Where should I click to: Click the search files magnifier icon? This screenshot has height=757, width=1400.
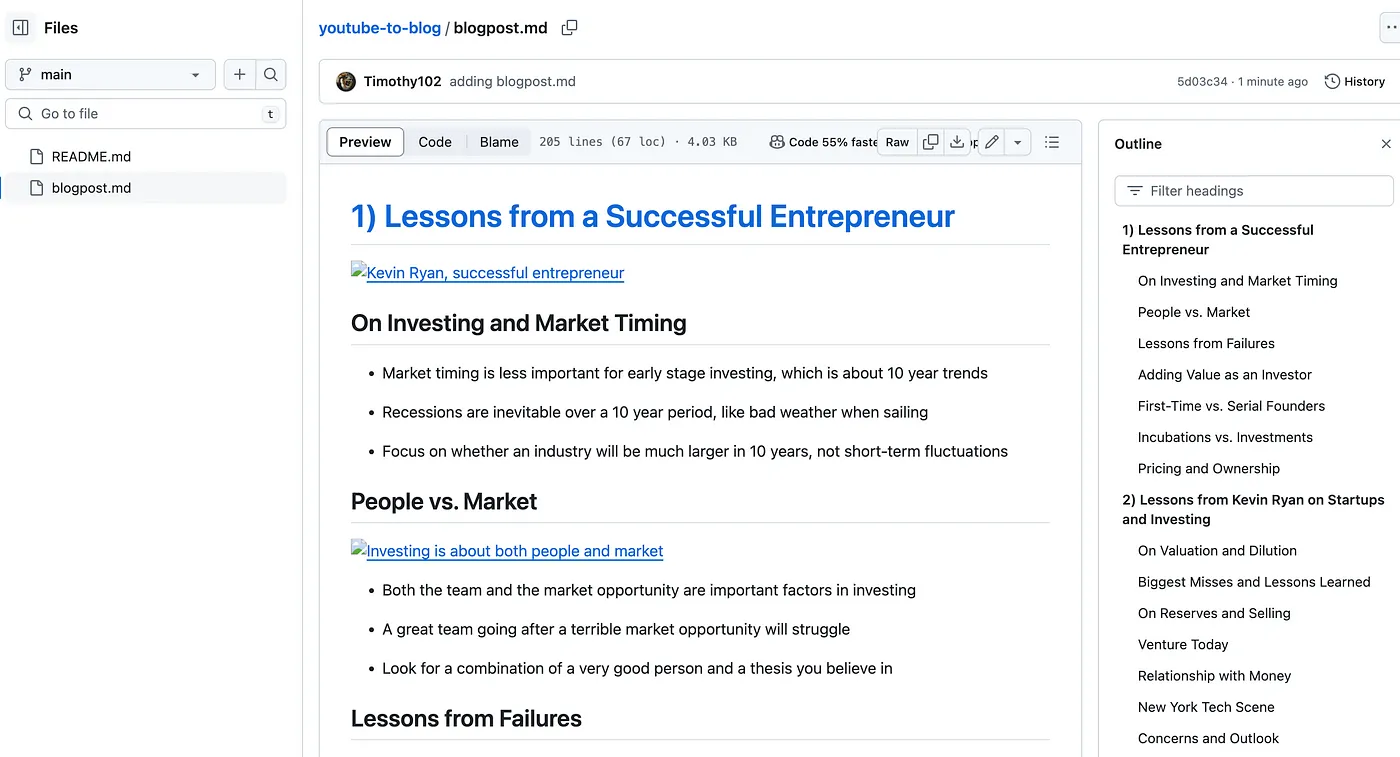click(x=270, y=74)
